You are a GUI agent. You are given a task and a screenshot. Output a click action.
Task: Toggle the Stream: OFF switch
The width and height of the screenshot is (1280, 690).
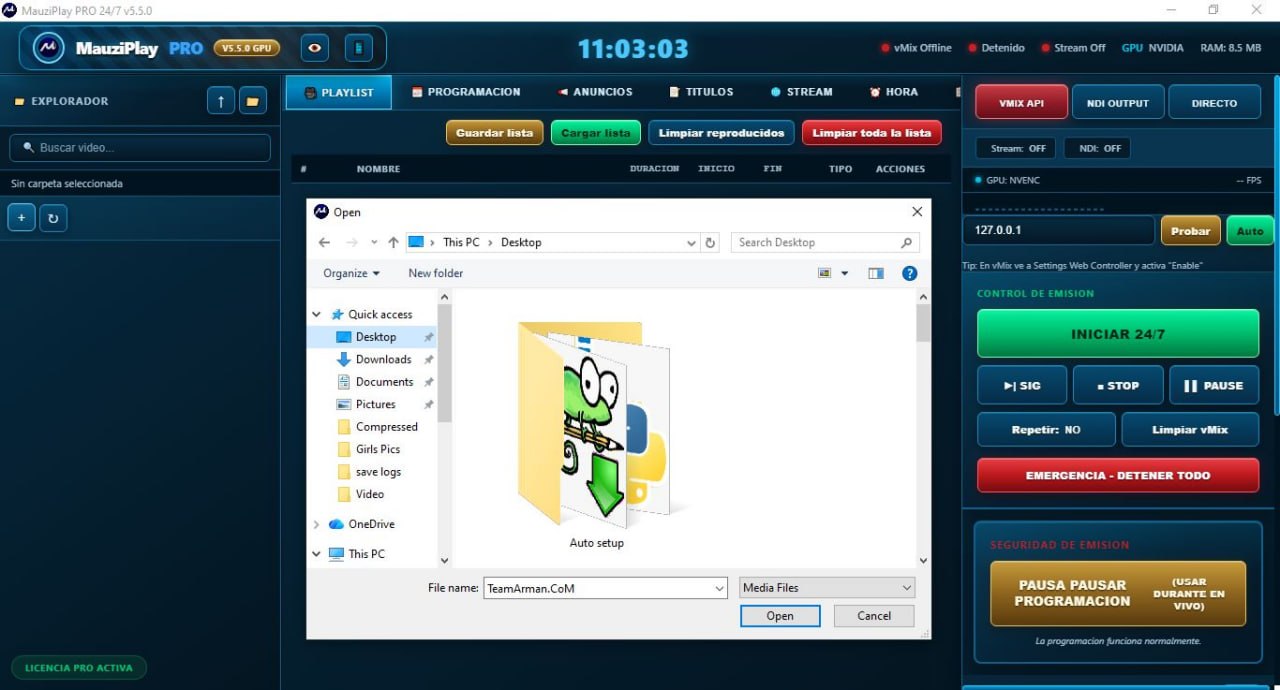1018,148
